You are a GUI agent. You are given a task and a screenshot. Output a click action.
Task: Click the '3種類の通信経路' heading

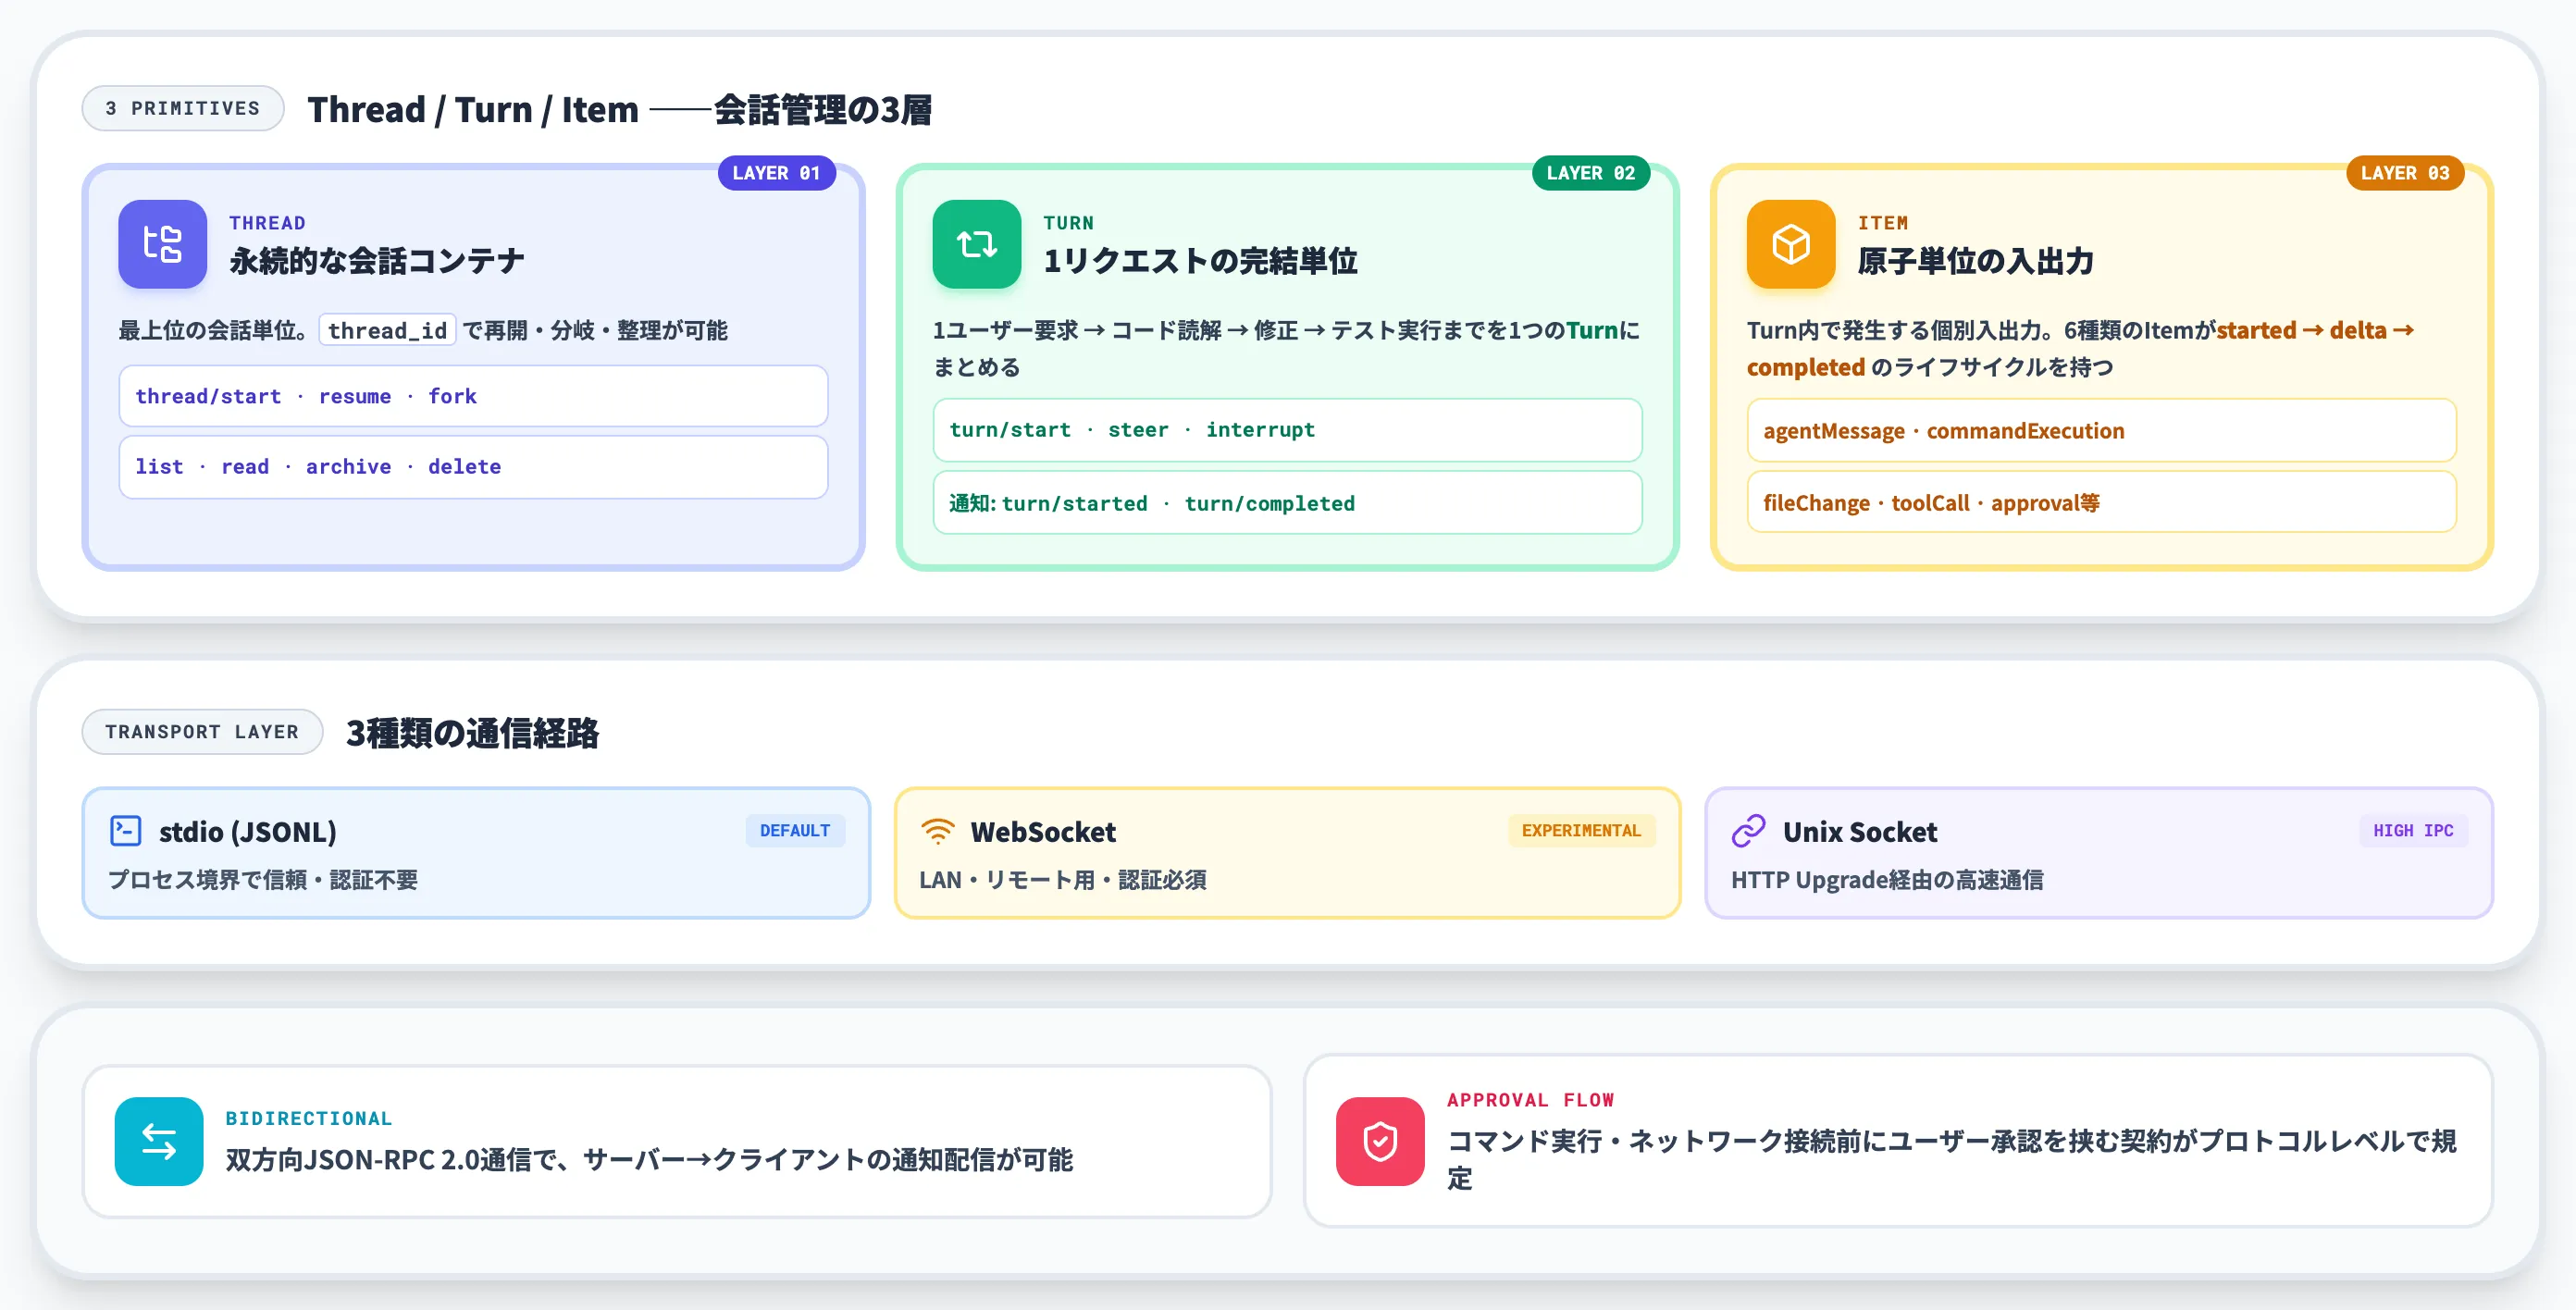[x=472, y=732]
